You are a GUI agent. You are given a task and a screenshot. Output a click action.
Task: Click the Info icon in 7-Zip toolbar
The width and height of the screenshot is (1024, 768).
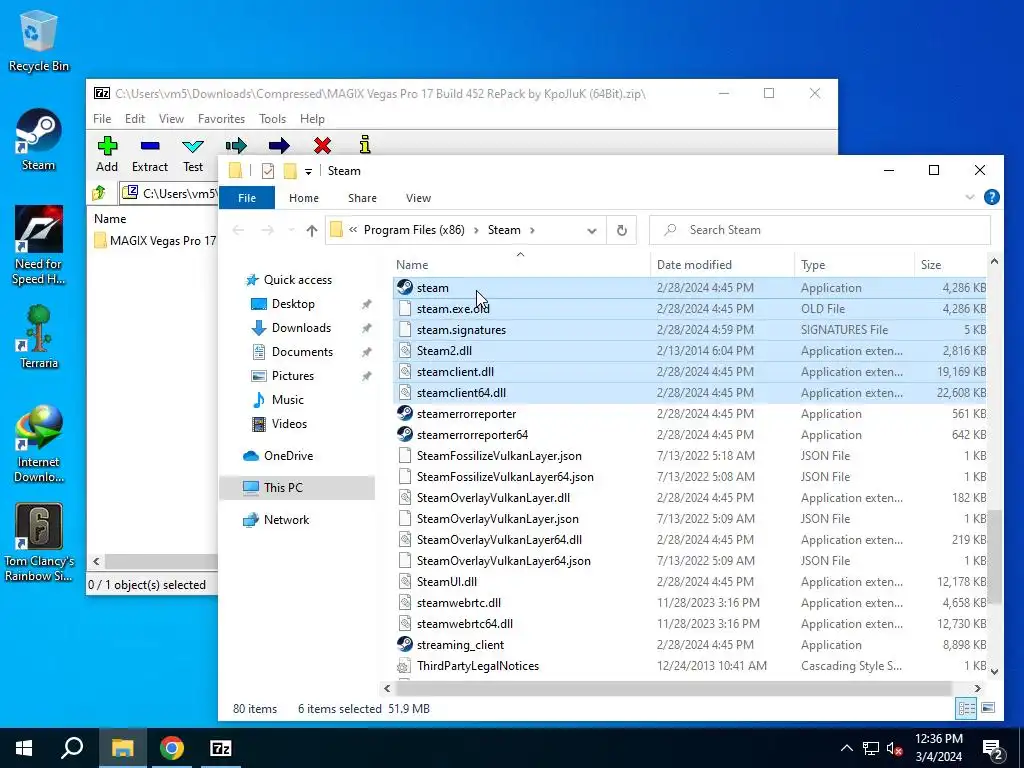[x=365, y=144]
